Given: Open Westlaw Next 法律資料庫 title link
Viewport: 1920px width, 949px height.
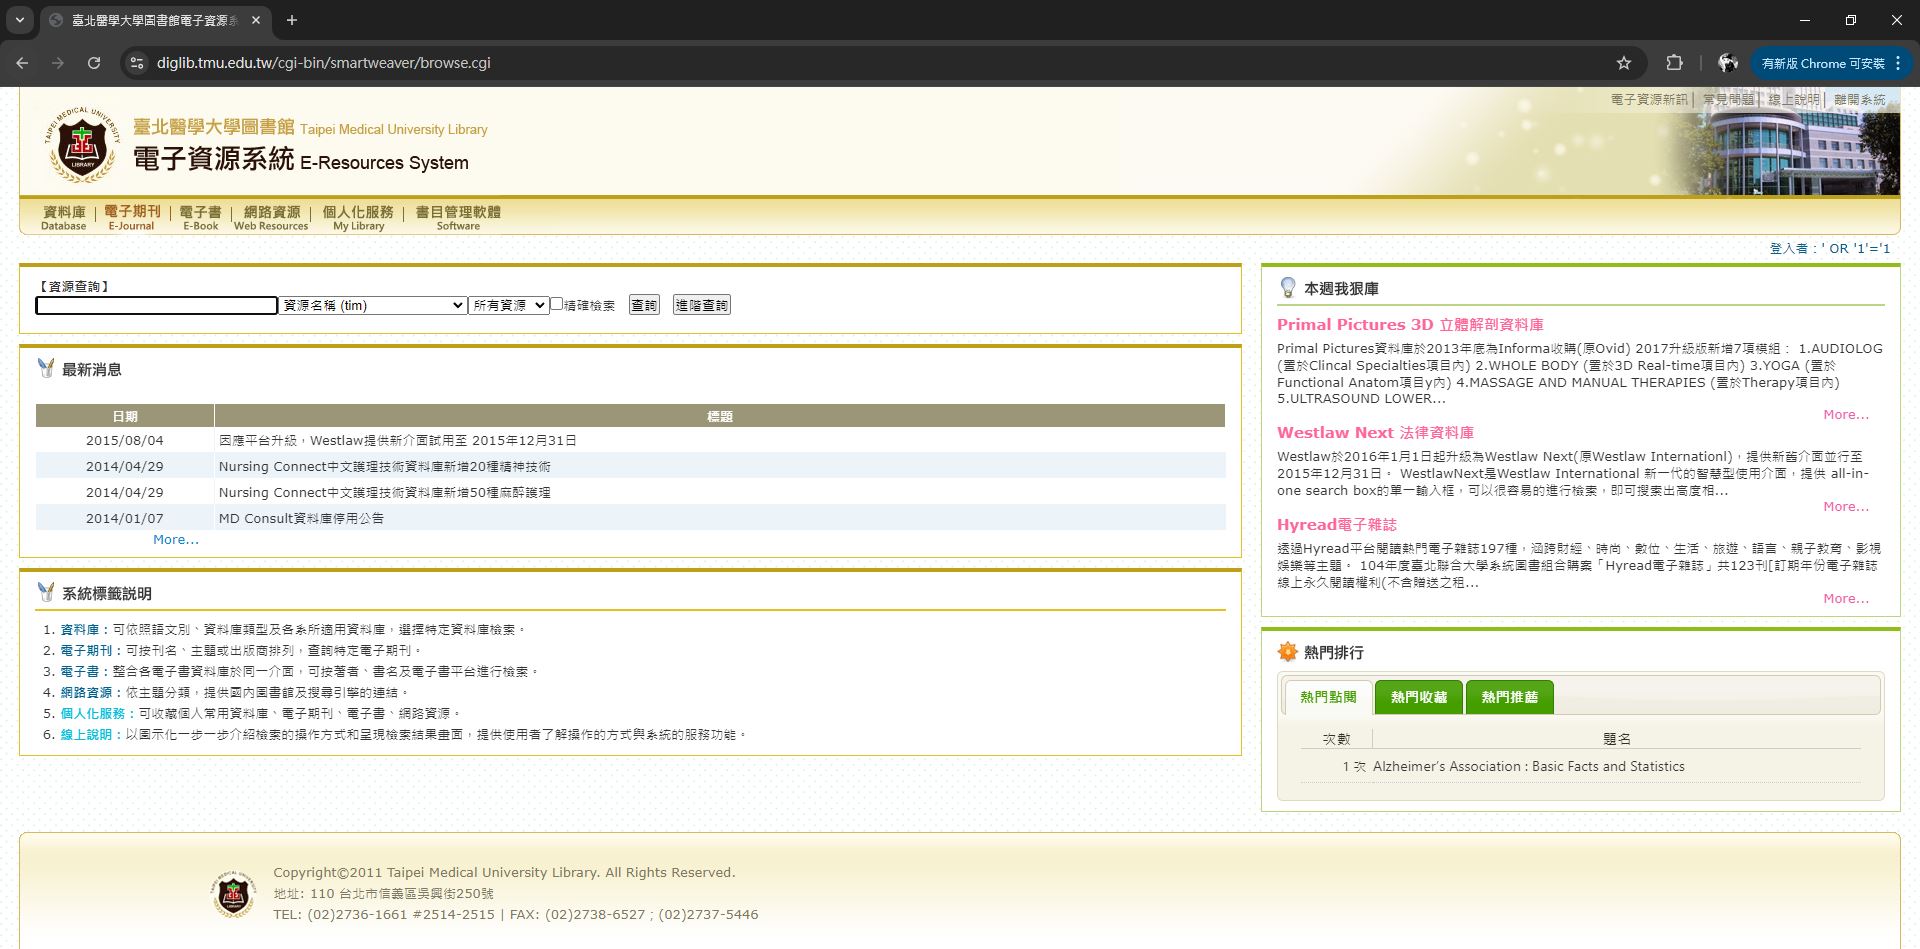Looking at the screenshot, I should tap(1375, 433).
